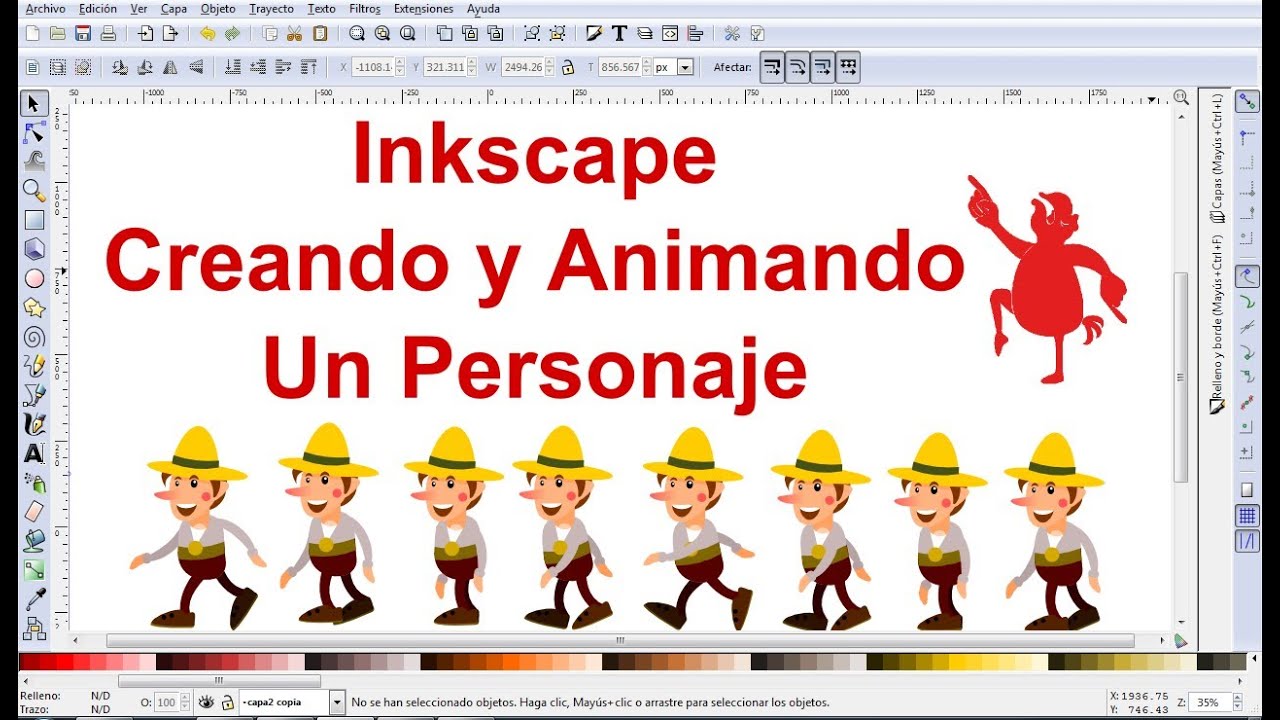Click the canvas horizontal scrollbar thumb

[620, 641]
